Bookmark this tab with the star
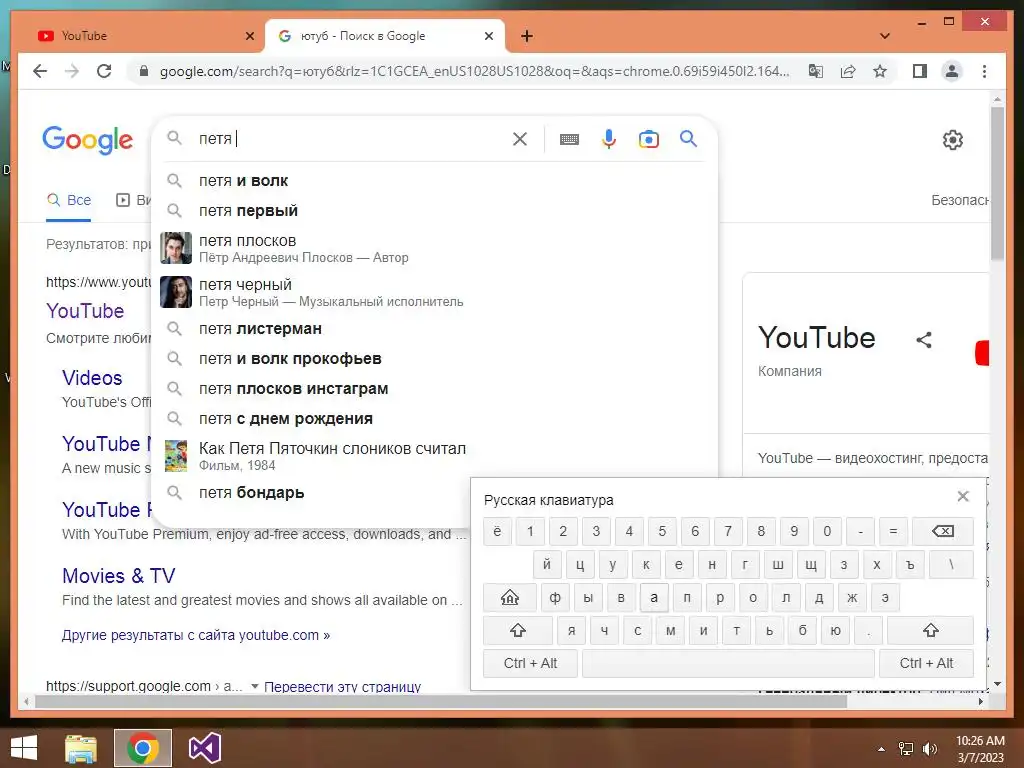 point(880,71)
